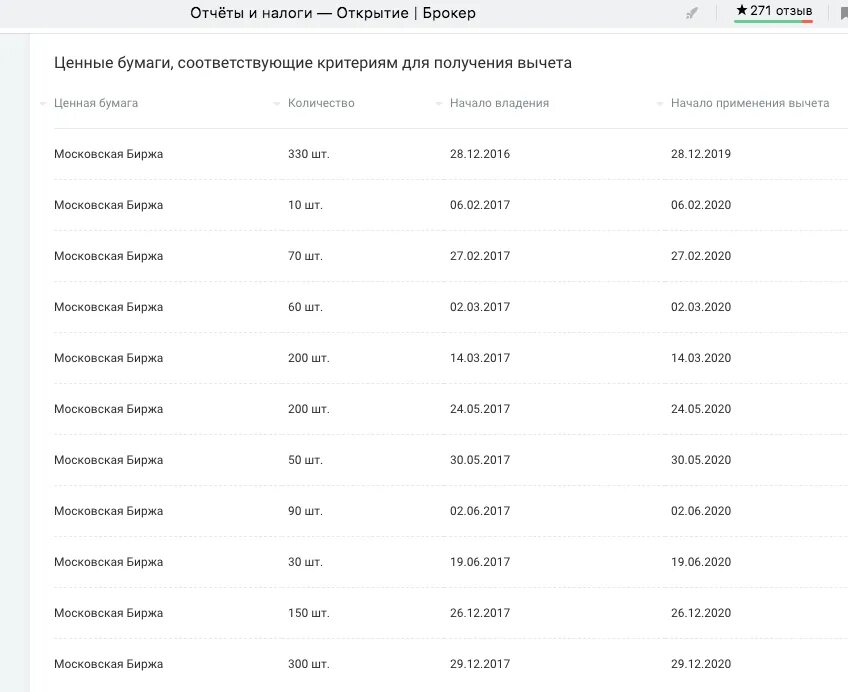Click ownership date 06.02.2017
Image resolution: width=848 pixels, height=692 pixels.
click(x=480, y=205)
